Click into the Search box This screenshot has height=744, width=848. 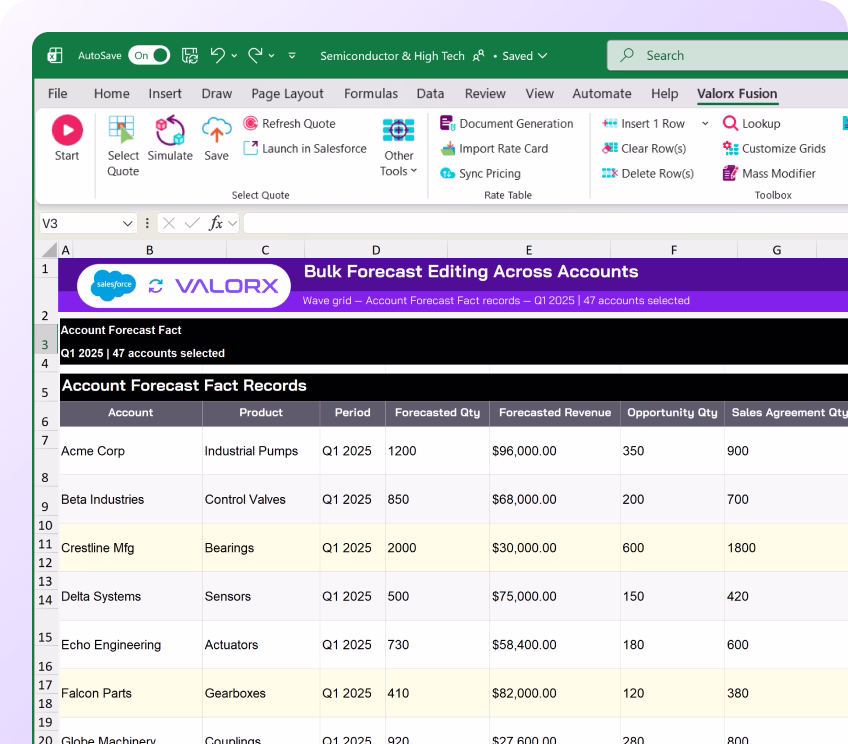click(x=727, y=55)
